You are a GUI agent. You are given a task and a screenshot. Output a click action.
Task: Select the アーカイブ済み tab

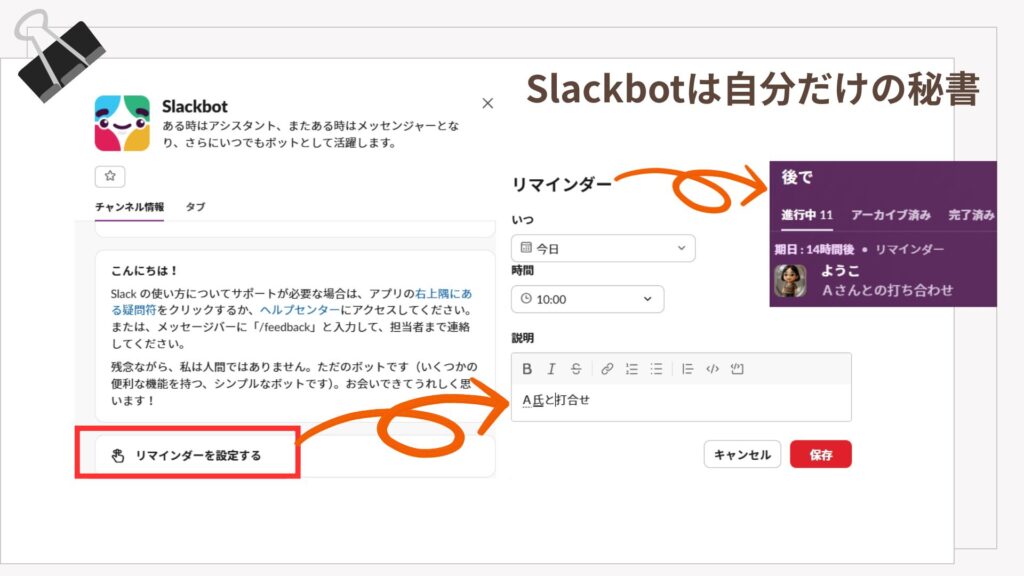pos(891,215)
